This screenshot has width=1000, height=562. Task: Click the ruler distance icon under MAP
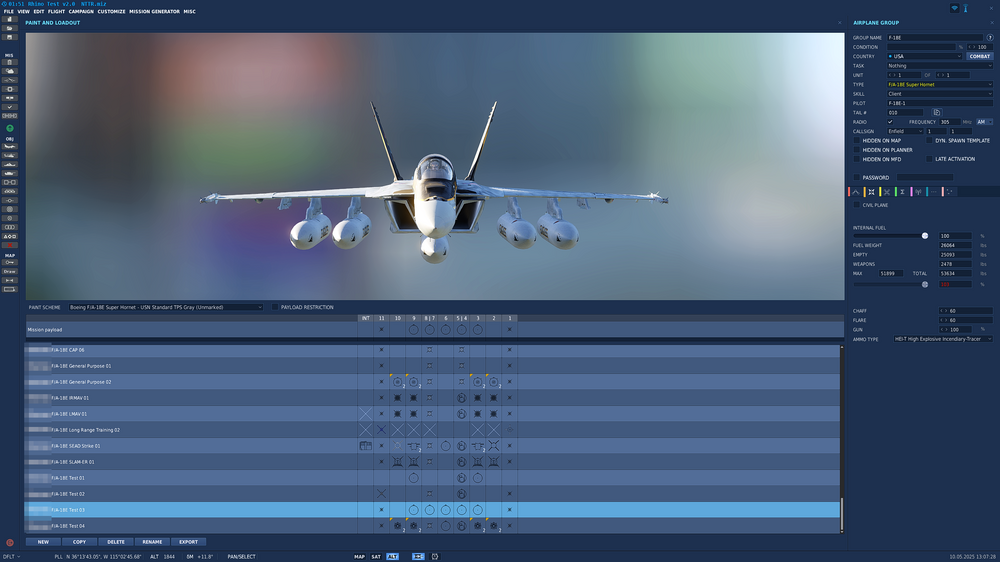click(10, 280)
